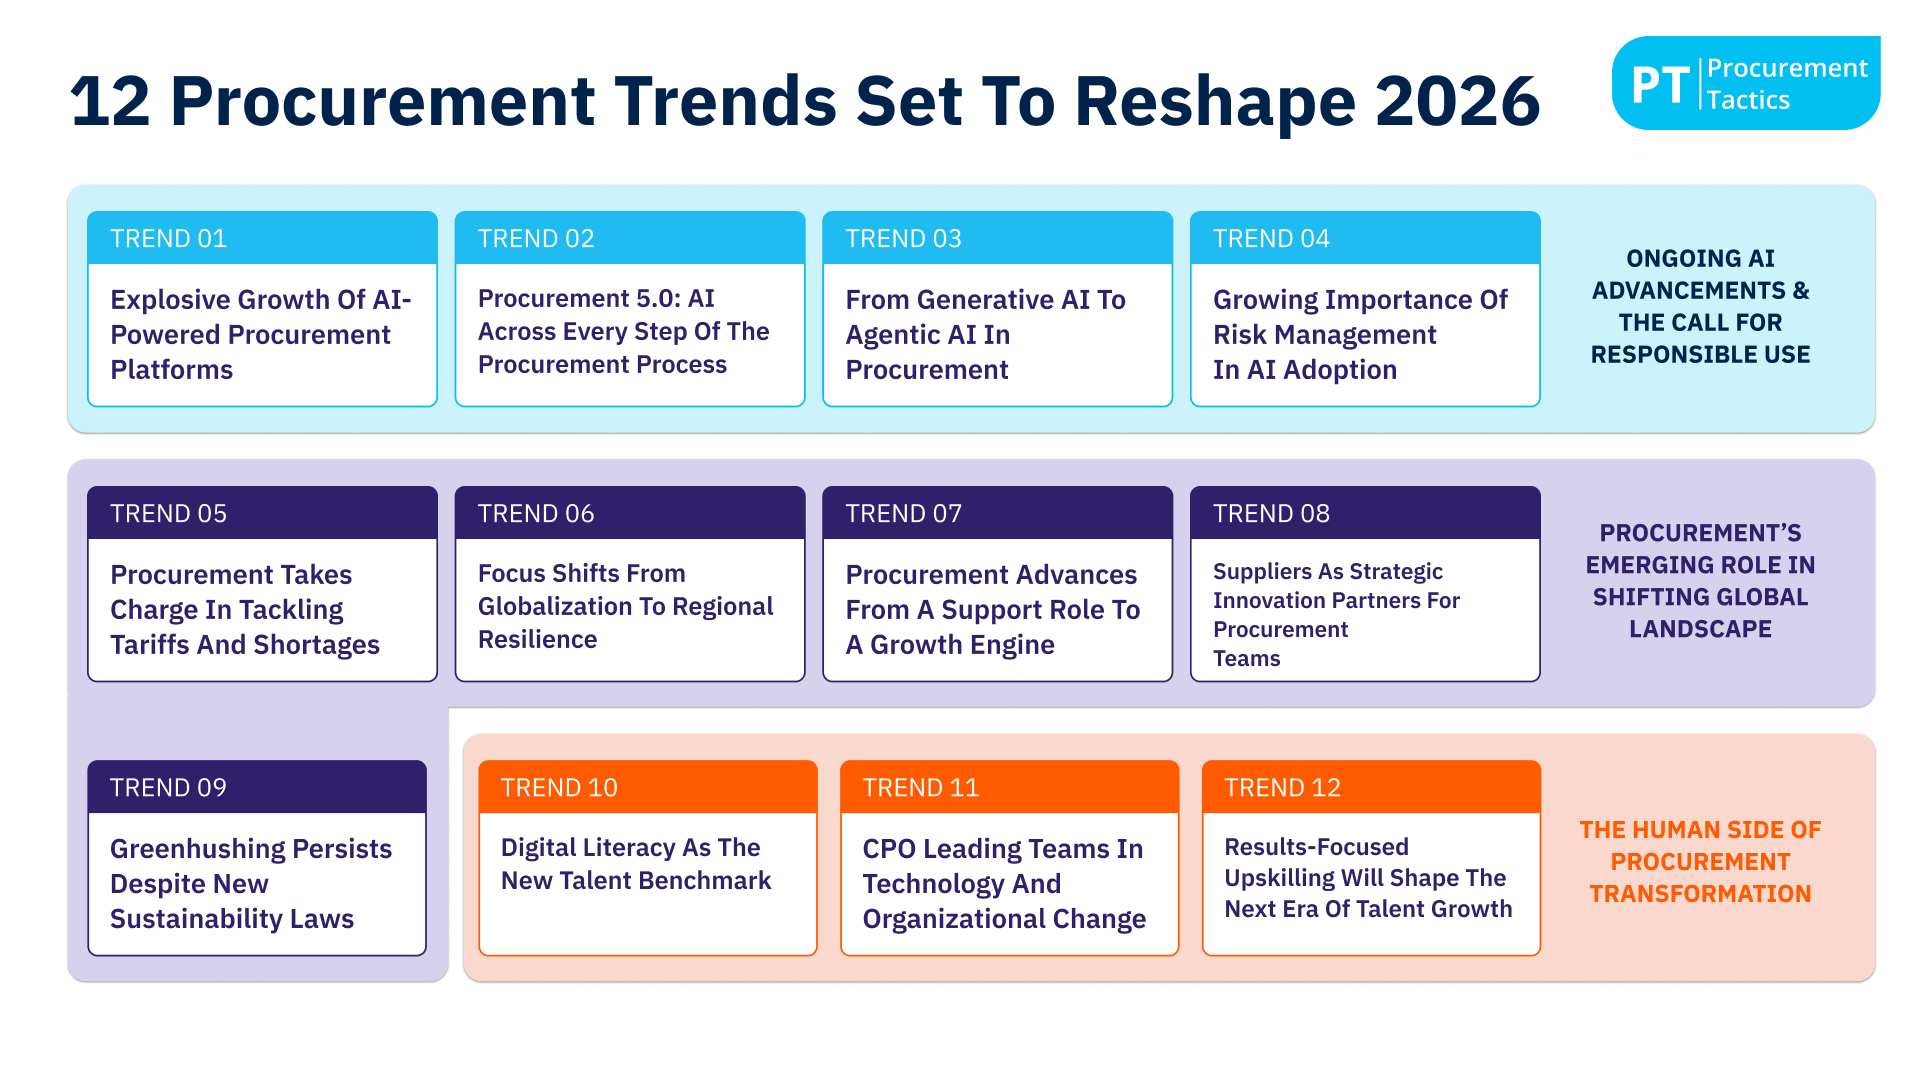Click 'Procurement Advances From A Support Role' card
This screenshot has height=1080, width=1920.
tap(996, 609)
